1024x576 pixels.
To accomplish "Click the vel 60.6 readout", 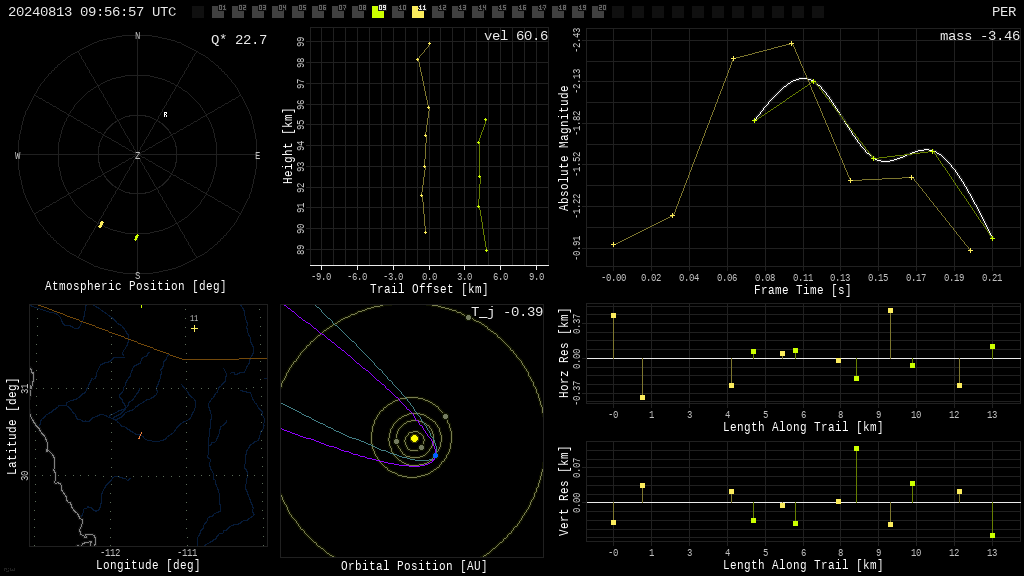I will tap(516, 36).
